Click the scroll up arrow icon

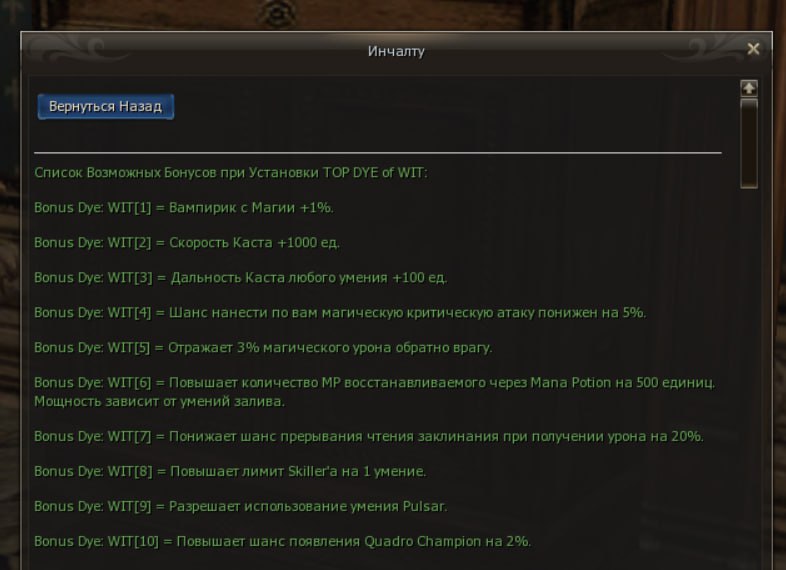click(749, 88)
